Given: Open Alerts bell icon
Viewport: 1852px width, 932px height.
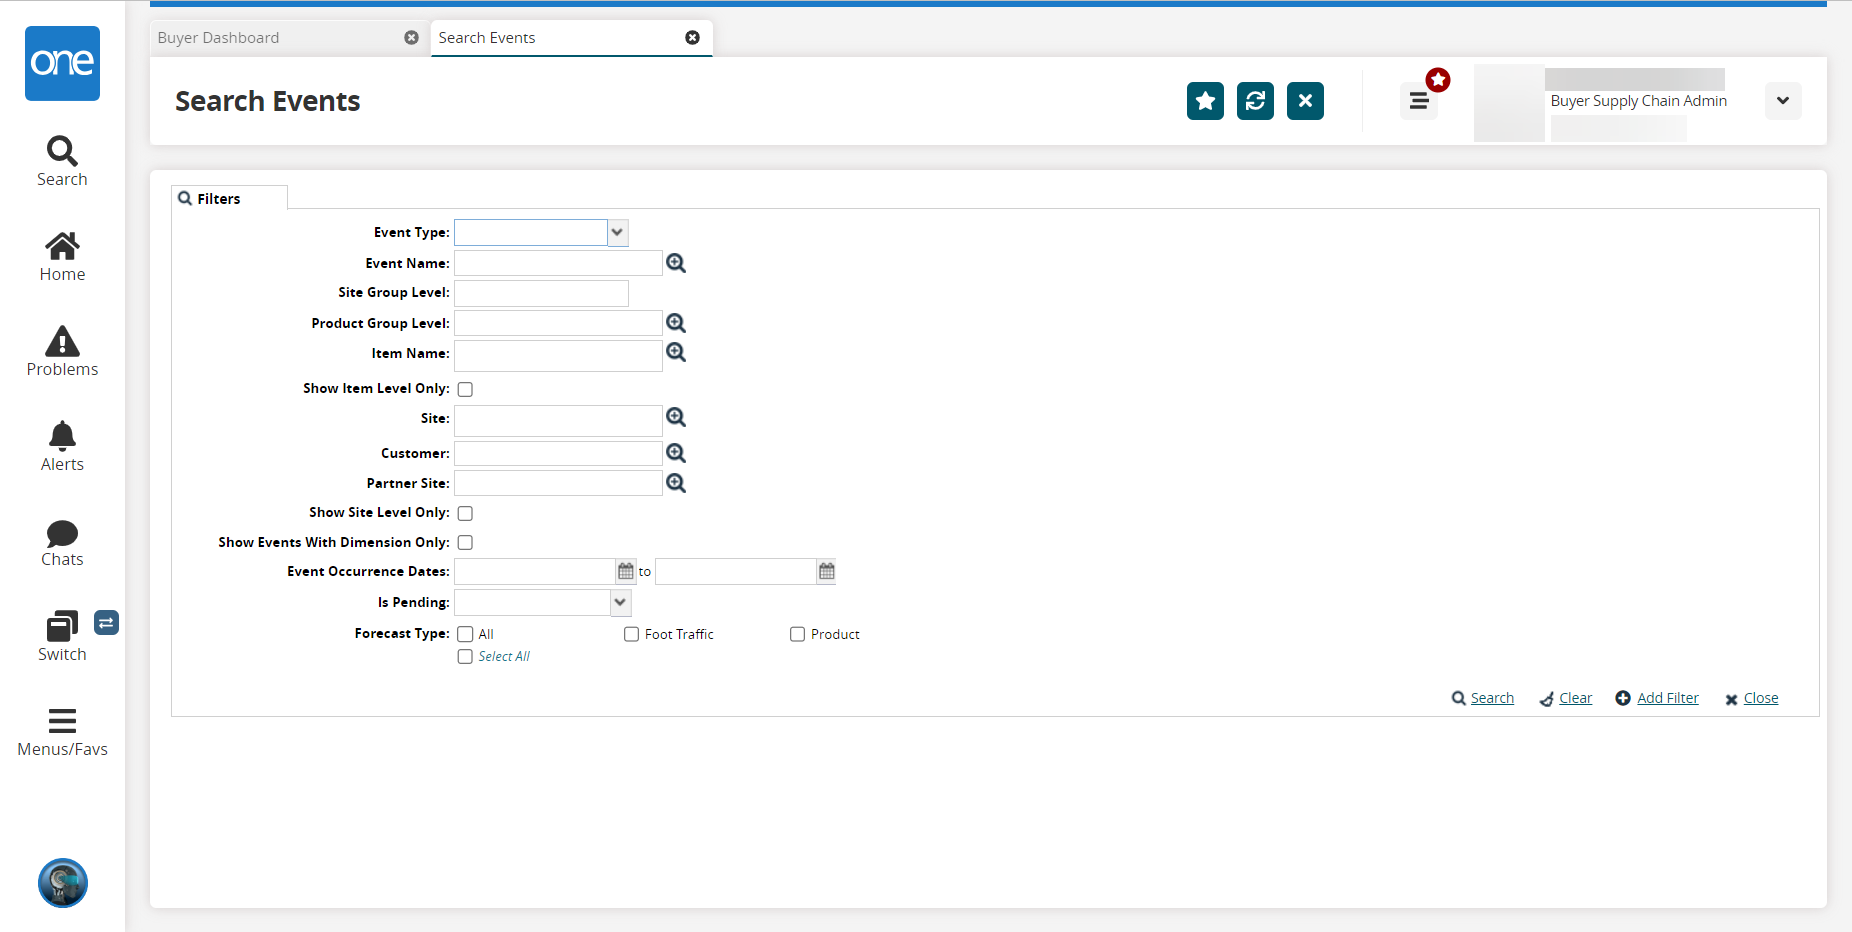Looking at the screenshot, I should (x=62, y=436).
